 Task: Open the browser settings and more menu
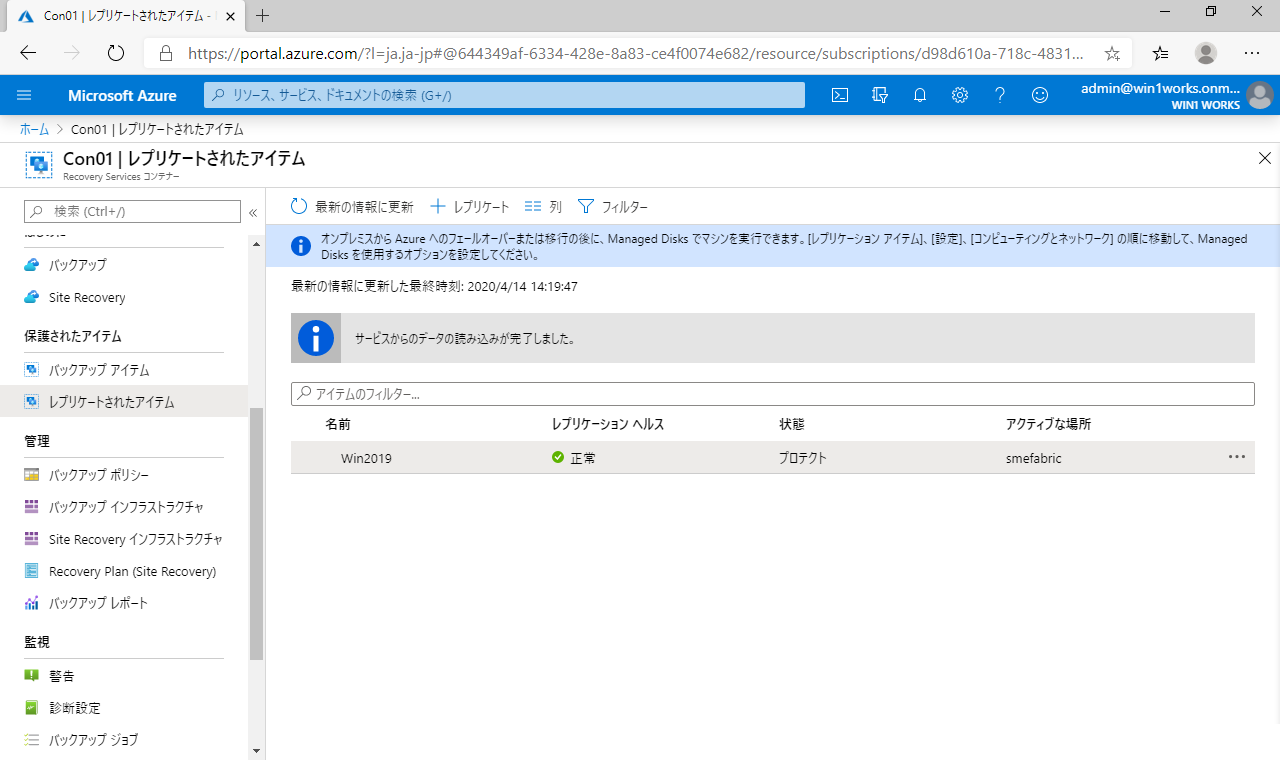click(1252, 53)
